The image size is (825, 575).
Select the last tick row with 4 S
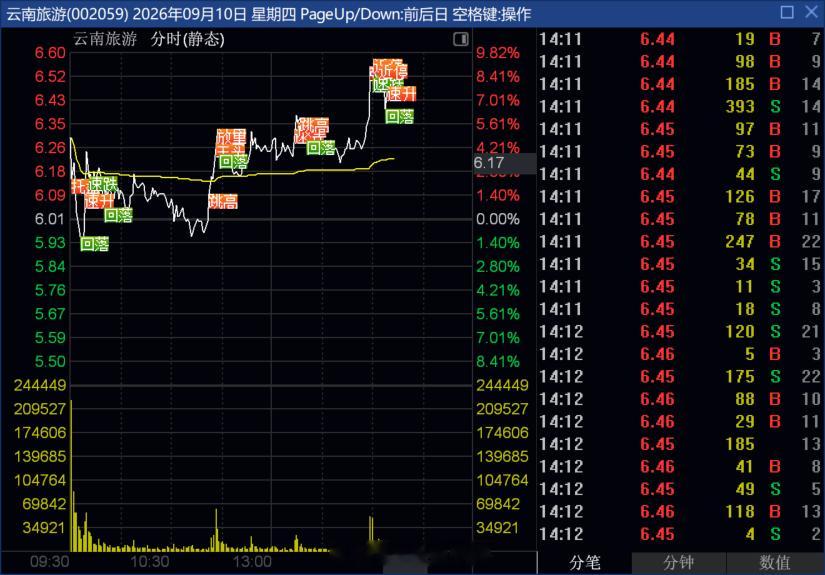pyautogui.click(x=680, y=534)
